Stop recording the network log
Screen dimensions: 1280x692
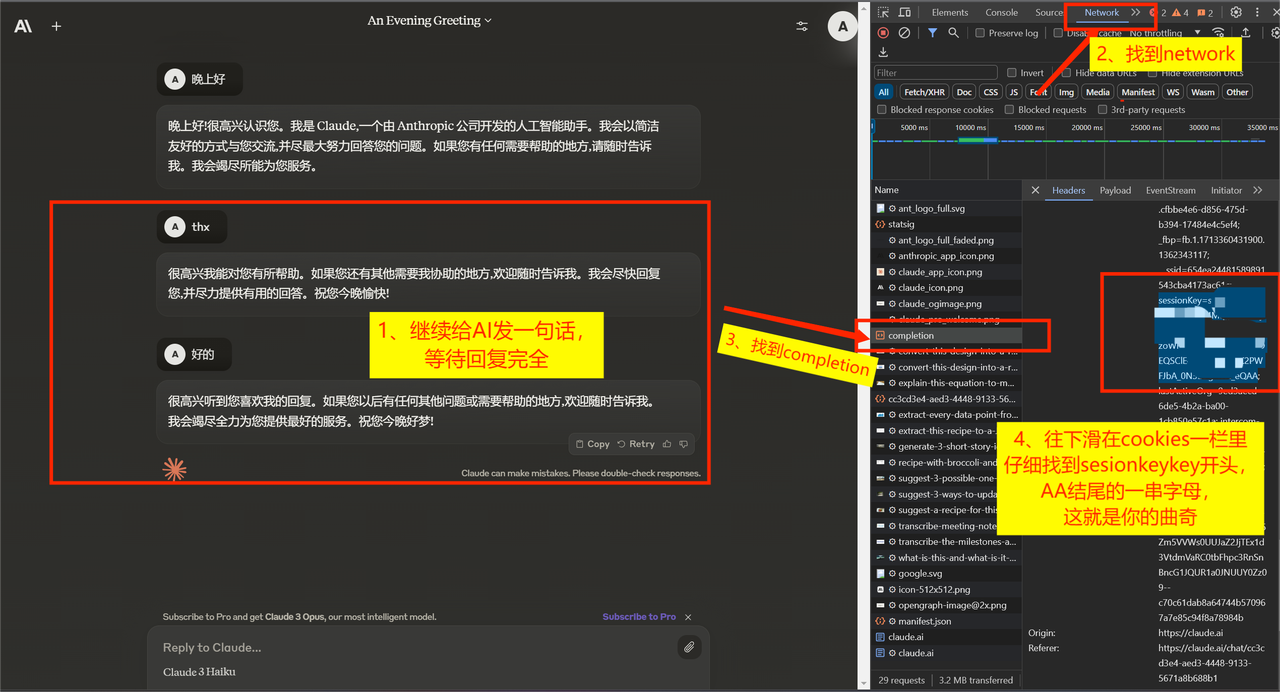pos(883,33)
